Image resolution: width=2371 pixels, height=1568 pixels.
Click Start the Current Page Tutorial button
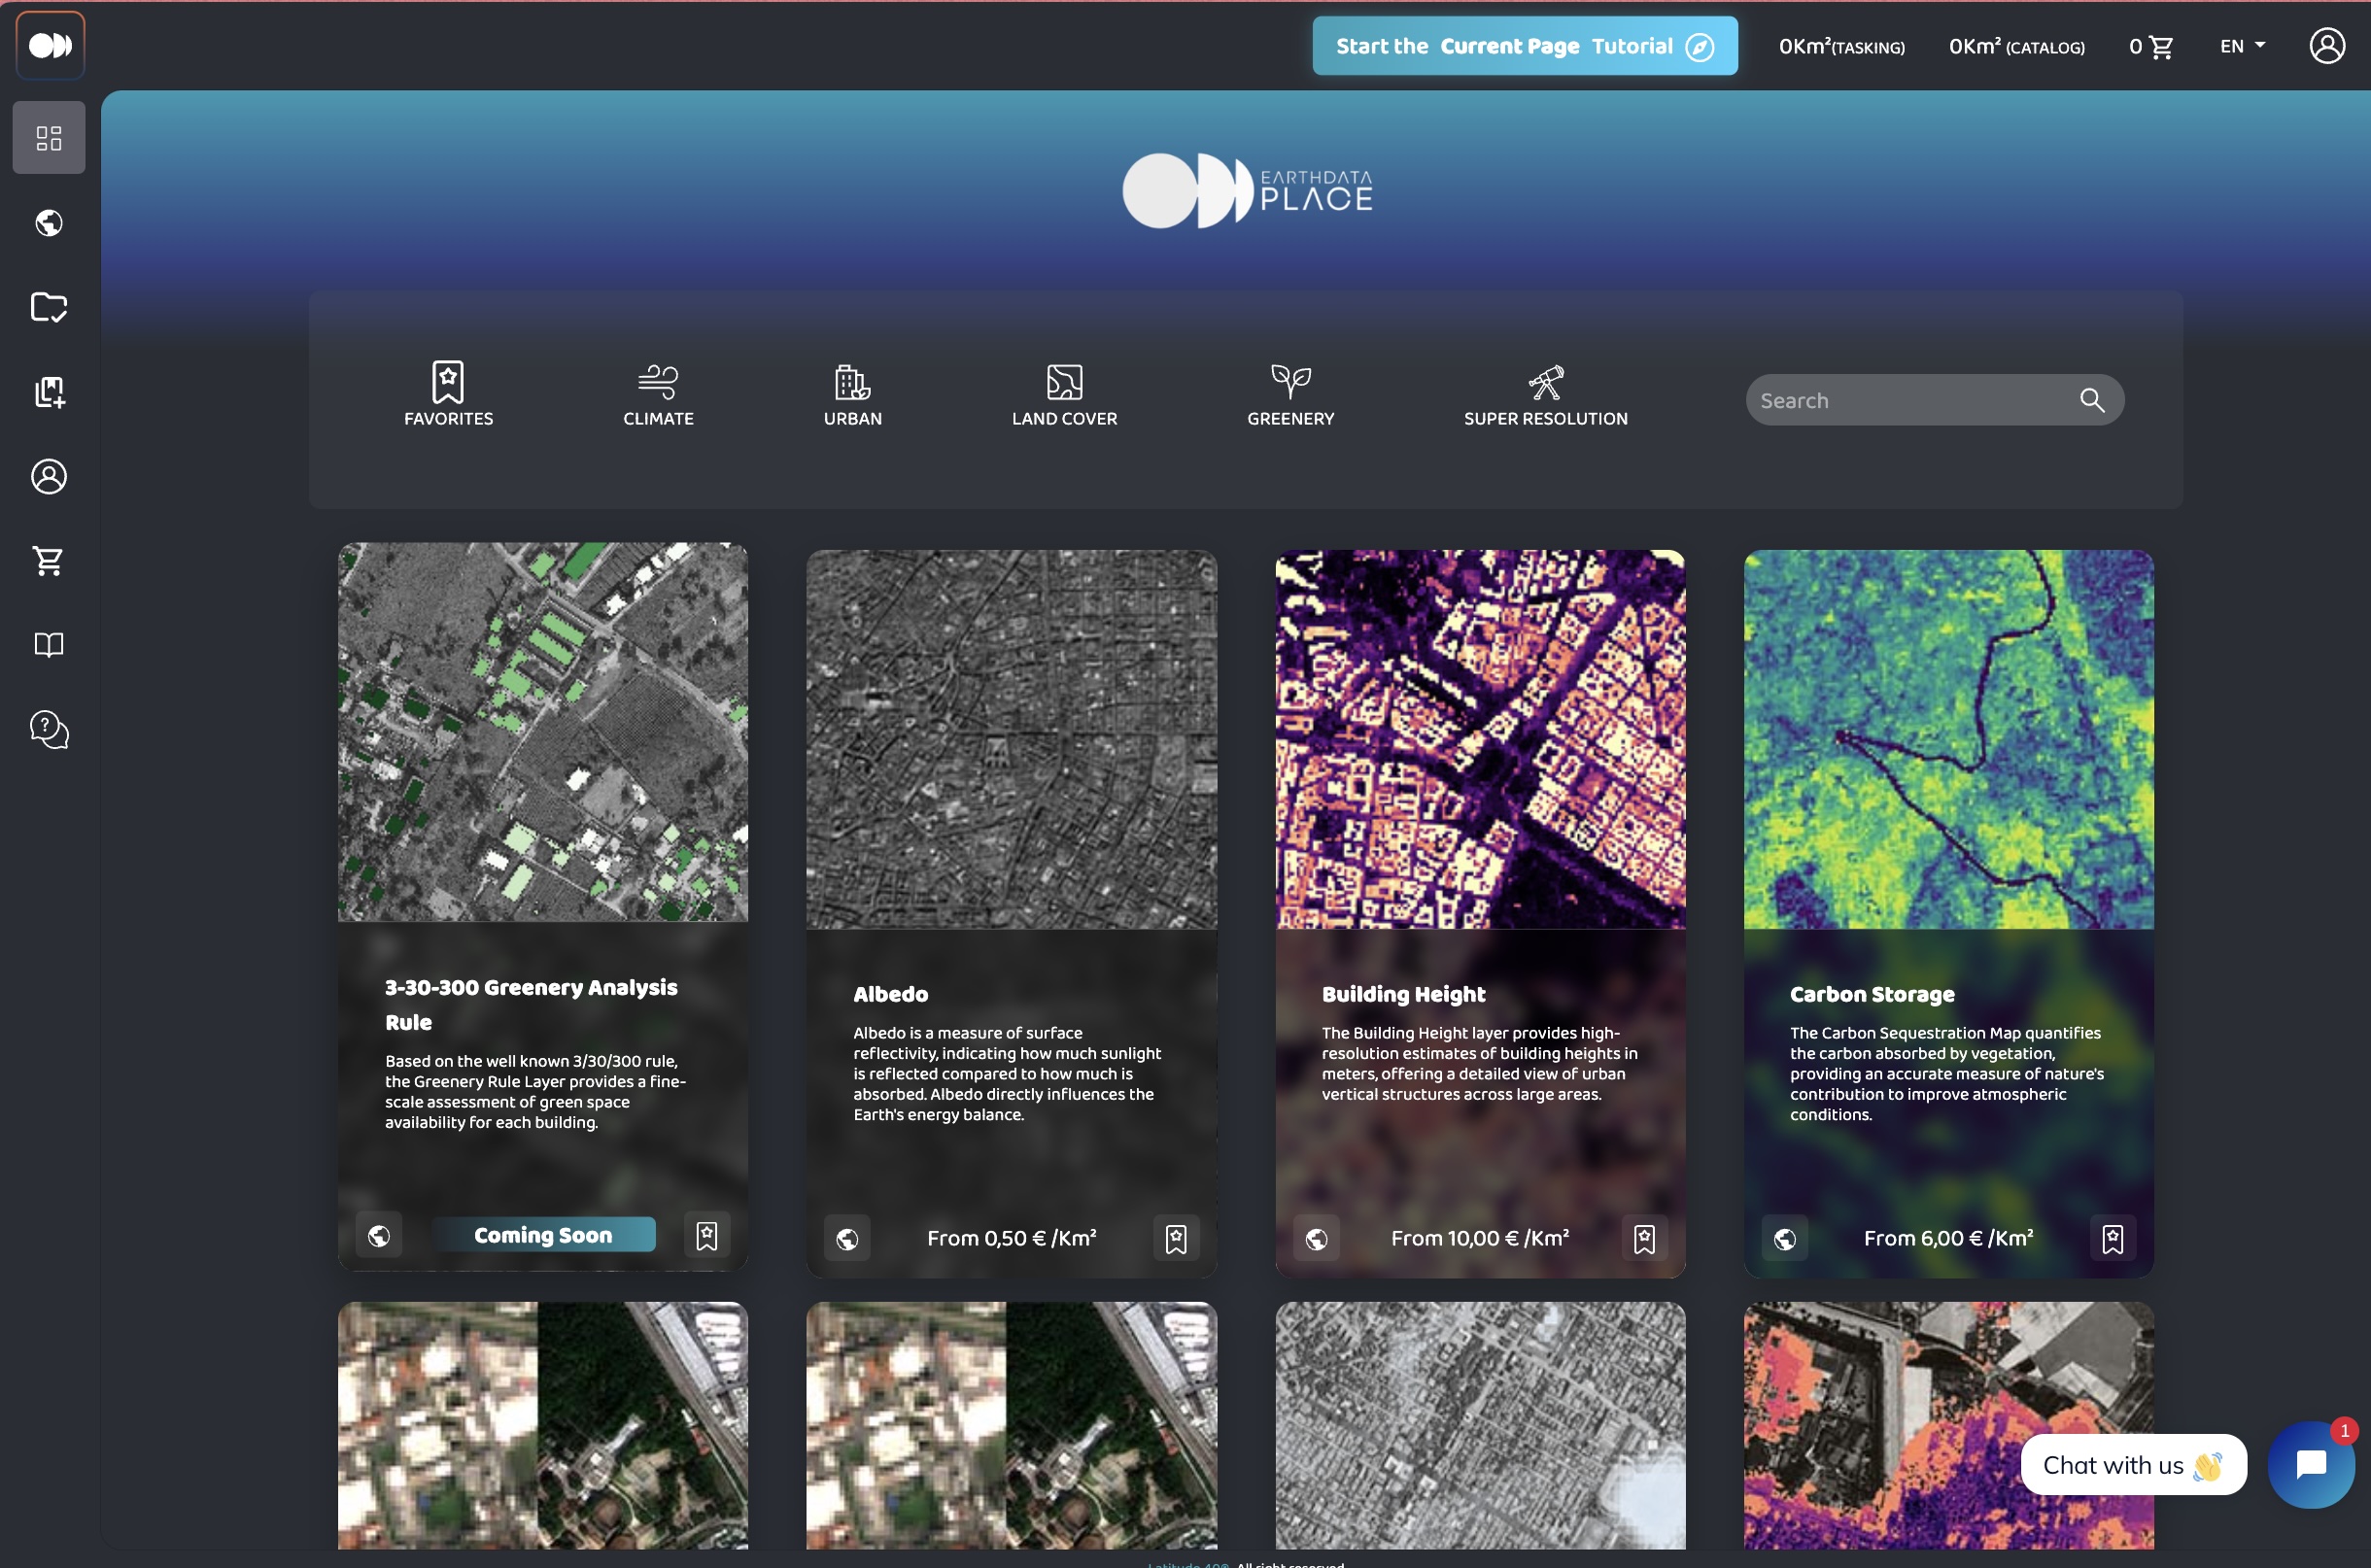[1524, 46]
